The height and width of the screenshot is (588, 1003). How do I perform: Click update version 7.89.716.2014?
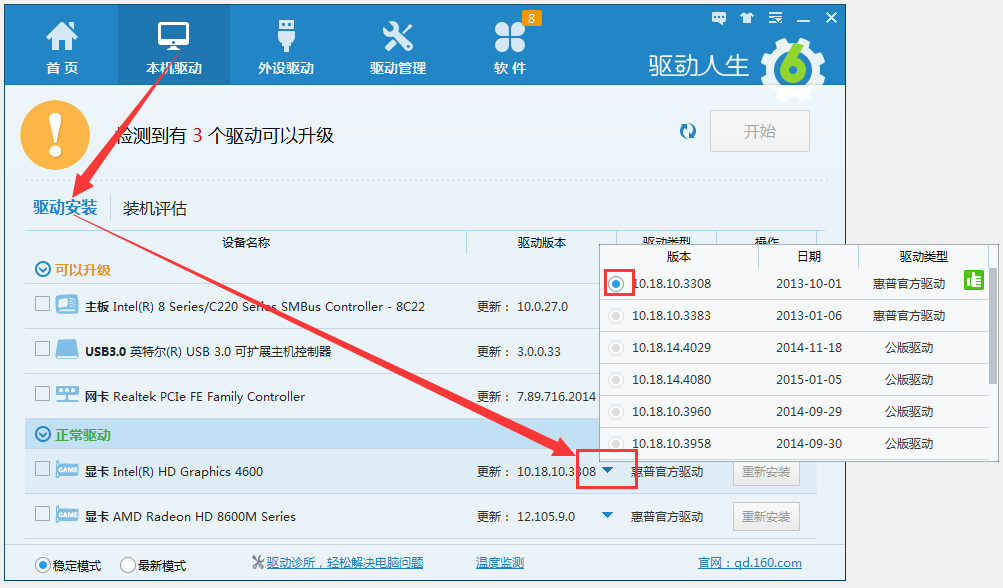pos(557,397)
